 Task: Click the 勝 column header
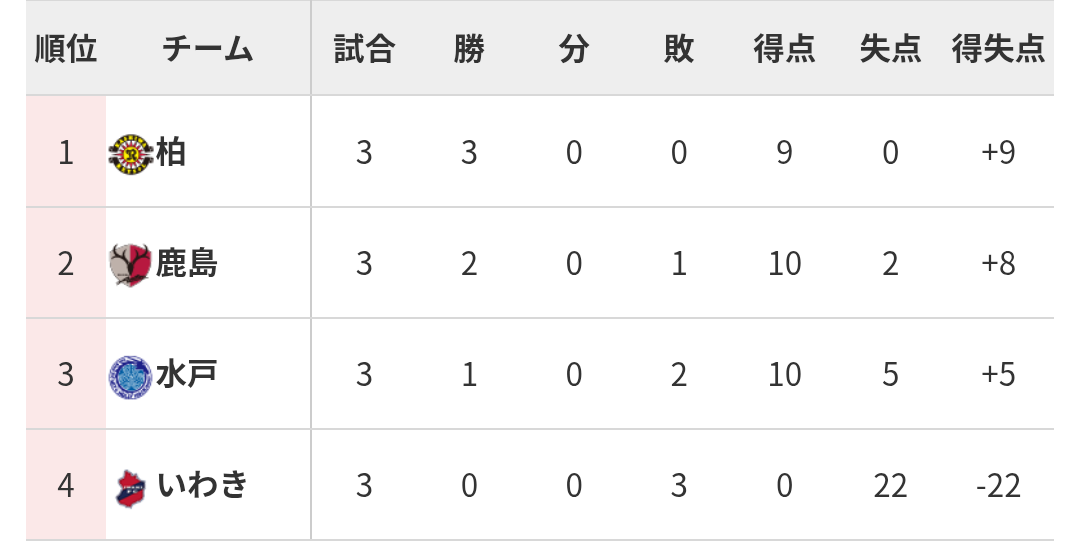[x=469, y=49]
